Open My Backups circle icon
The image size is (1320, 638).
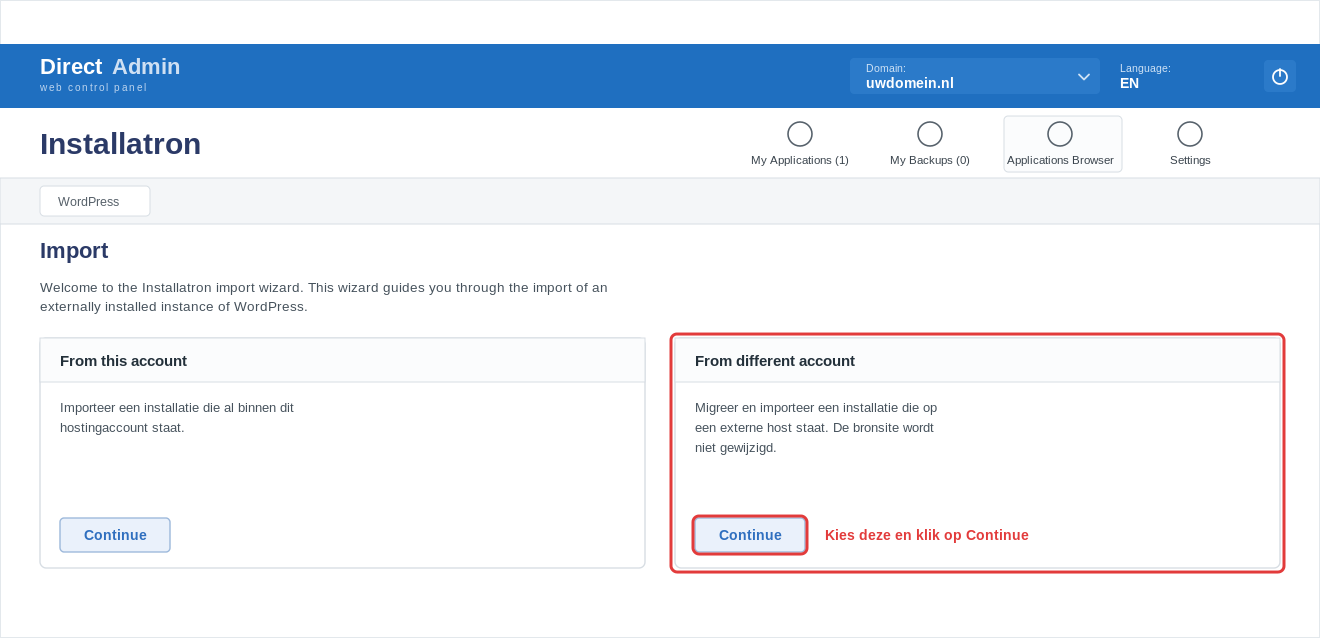[930, 134]
